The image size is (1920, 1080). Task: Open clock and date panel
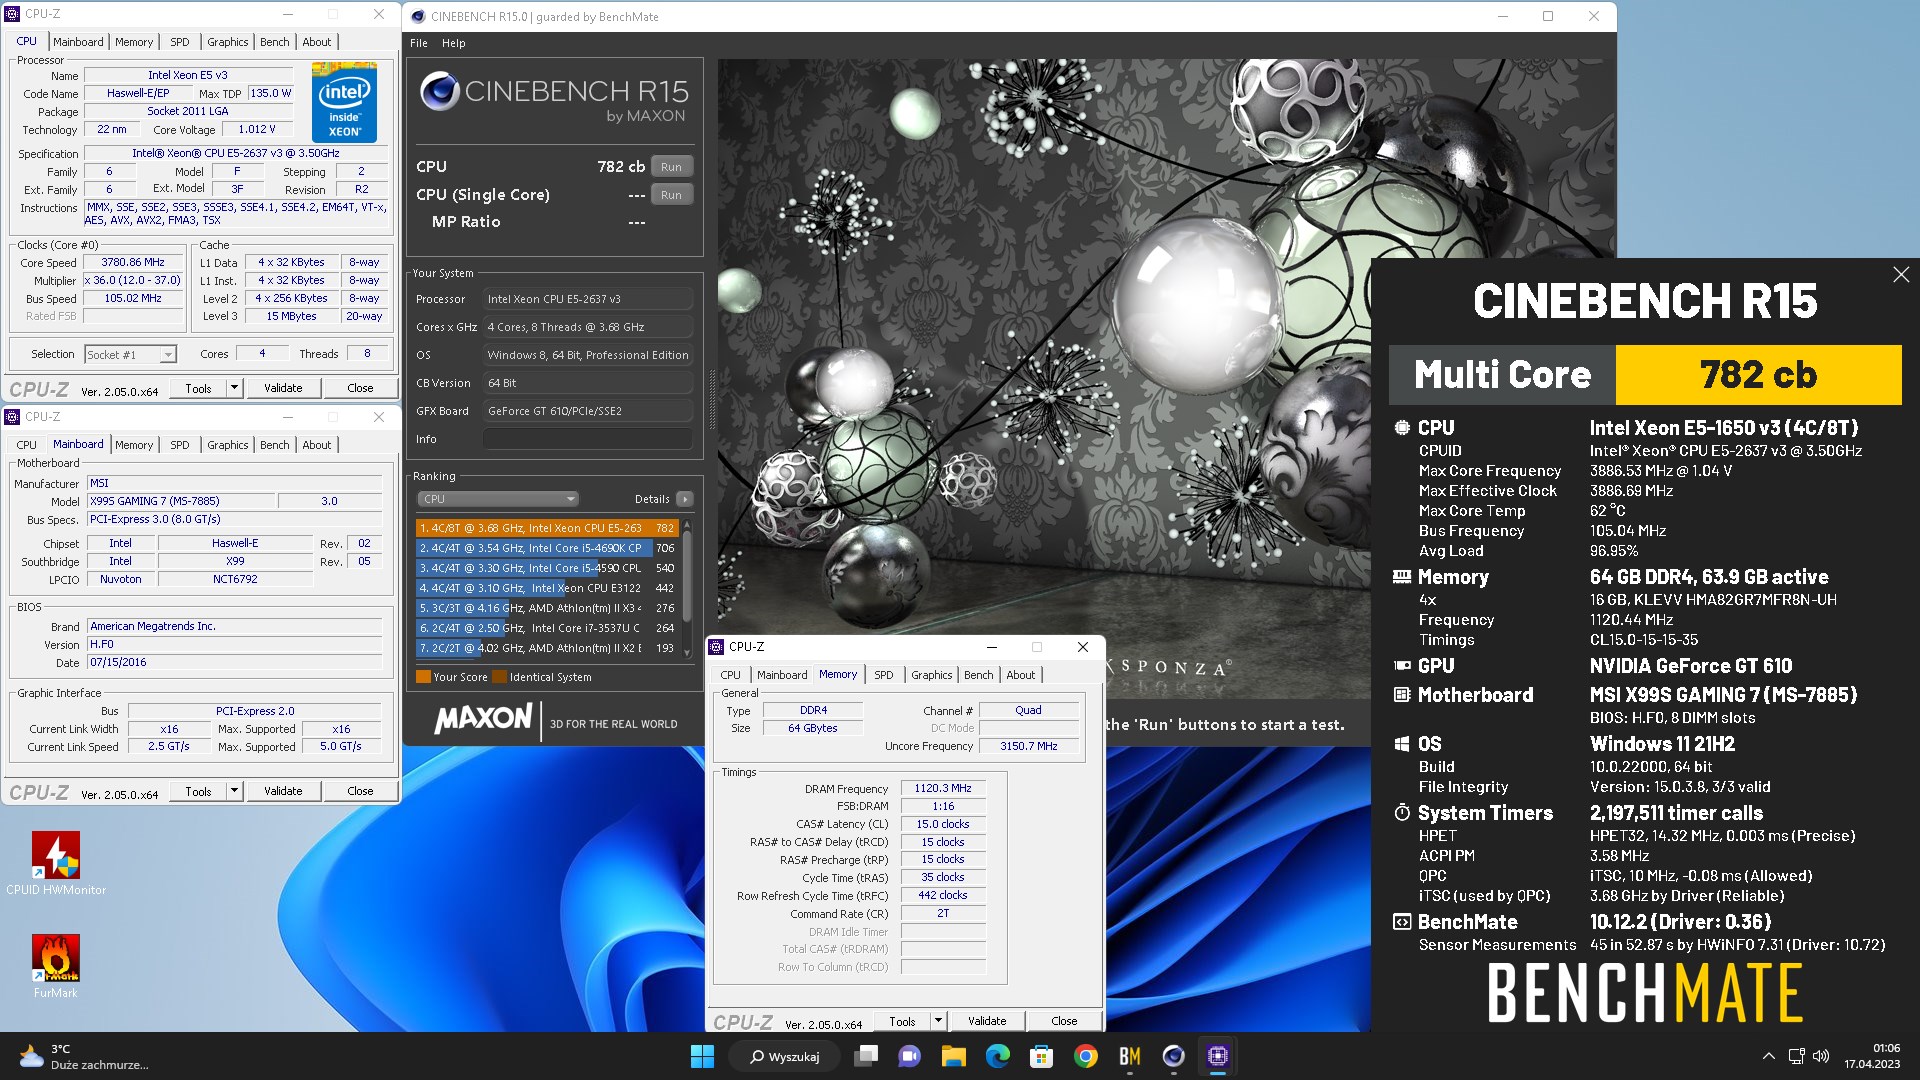[x=1872, y=1056]
